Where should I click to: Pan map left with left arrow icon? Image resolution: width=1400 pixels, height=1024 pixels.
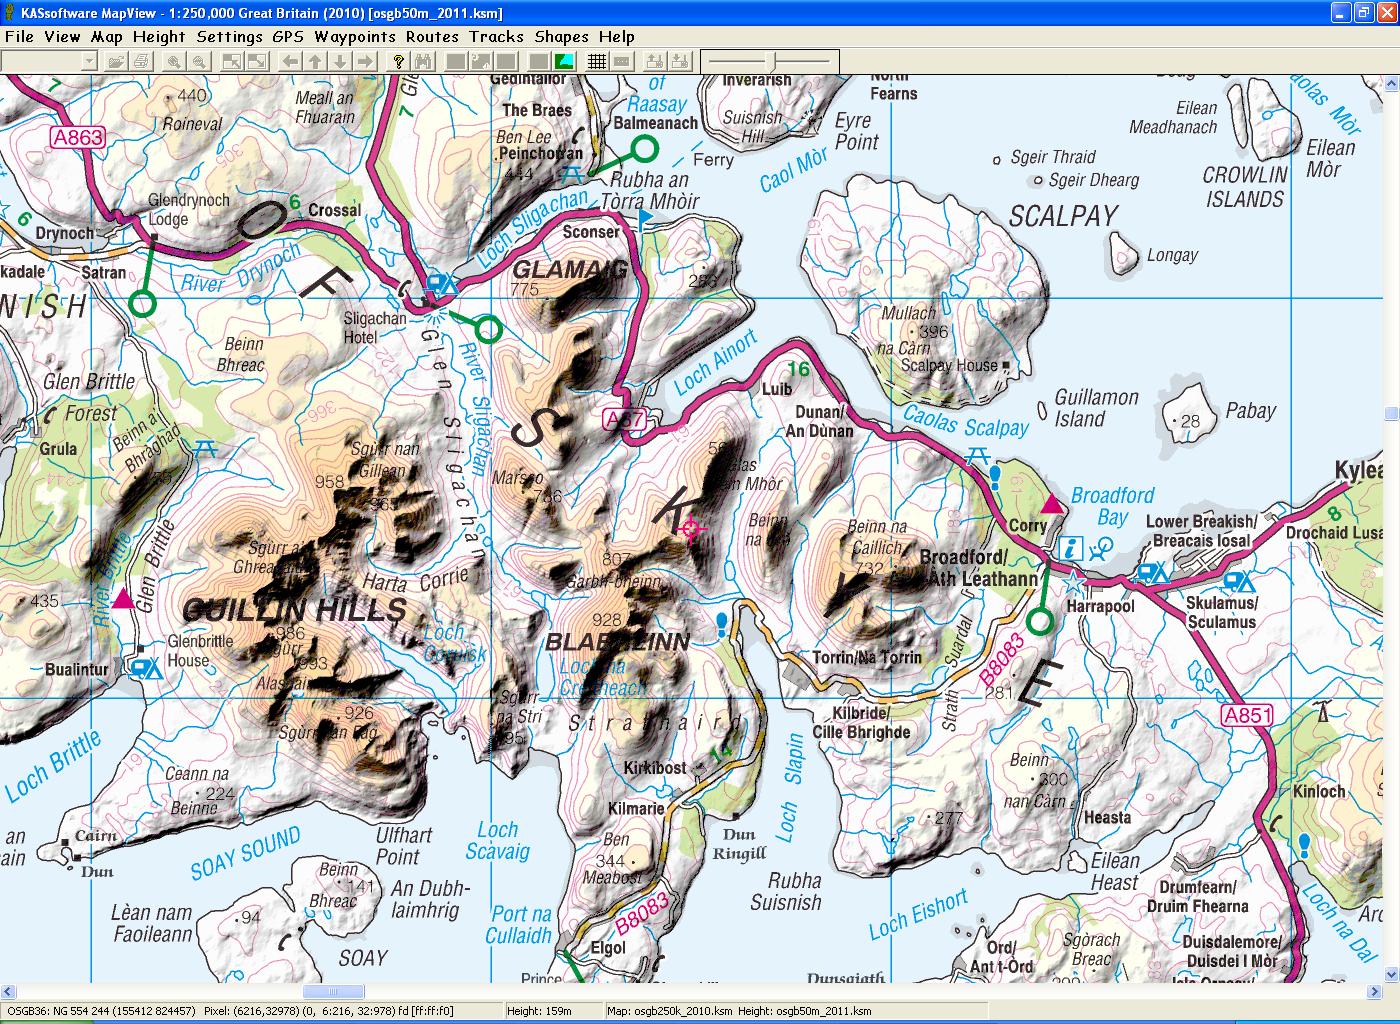point(290,62)
